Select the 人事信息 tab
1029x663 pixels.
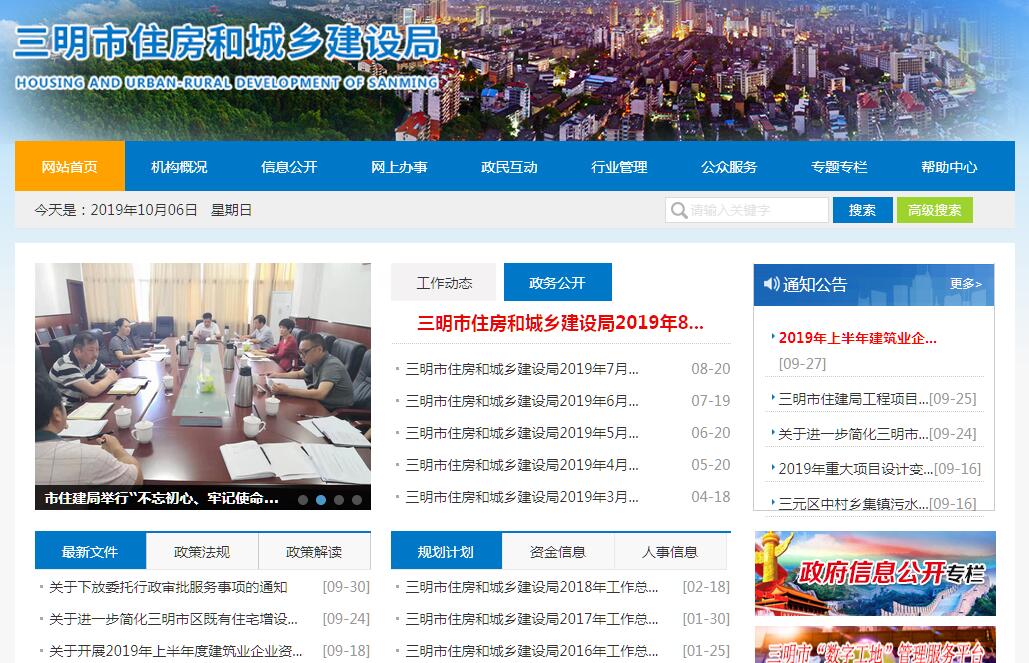pos(670,552)
